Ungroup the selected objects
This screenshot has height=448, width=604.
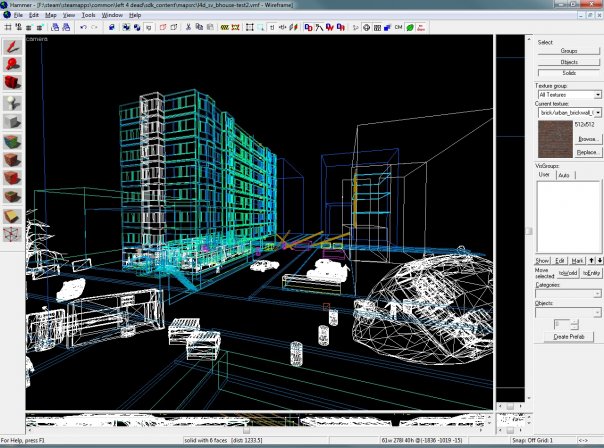coord(137,27)
